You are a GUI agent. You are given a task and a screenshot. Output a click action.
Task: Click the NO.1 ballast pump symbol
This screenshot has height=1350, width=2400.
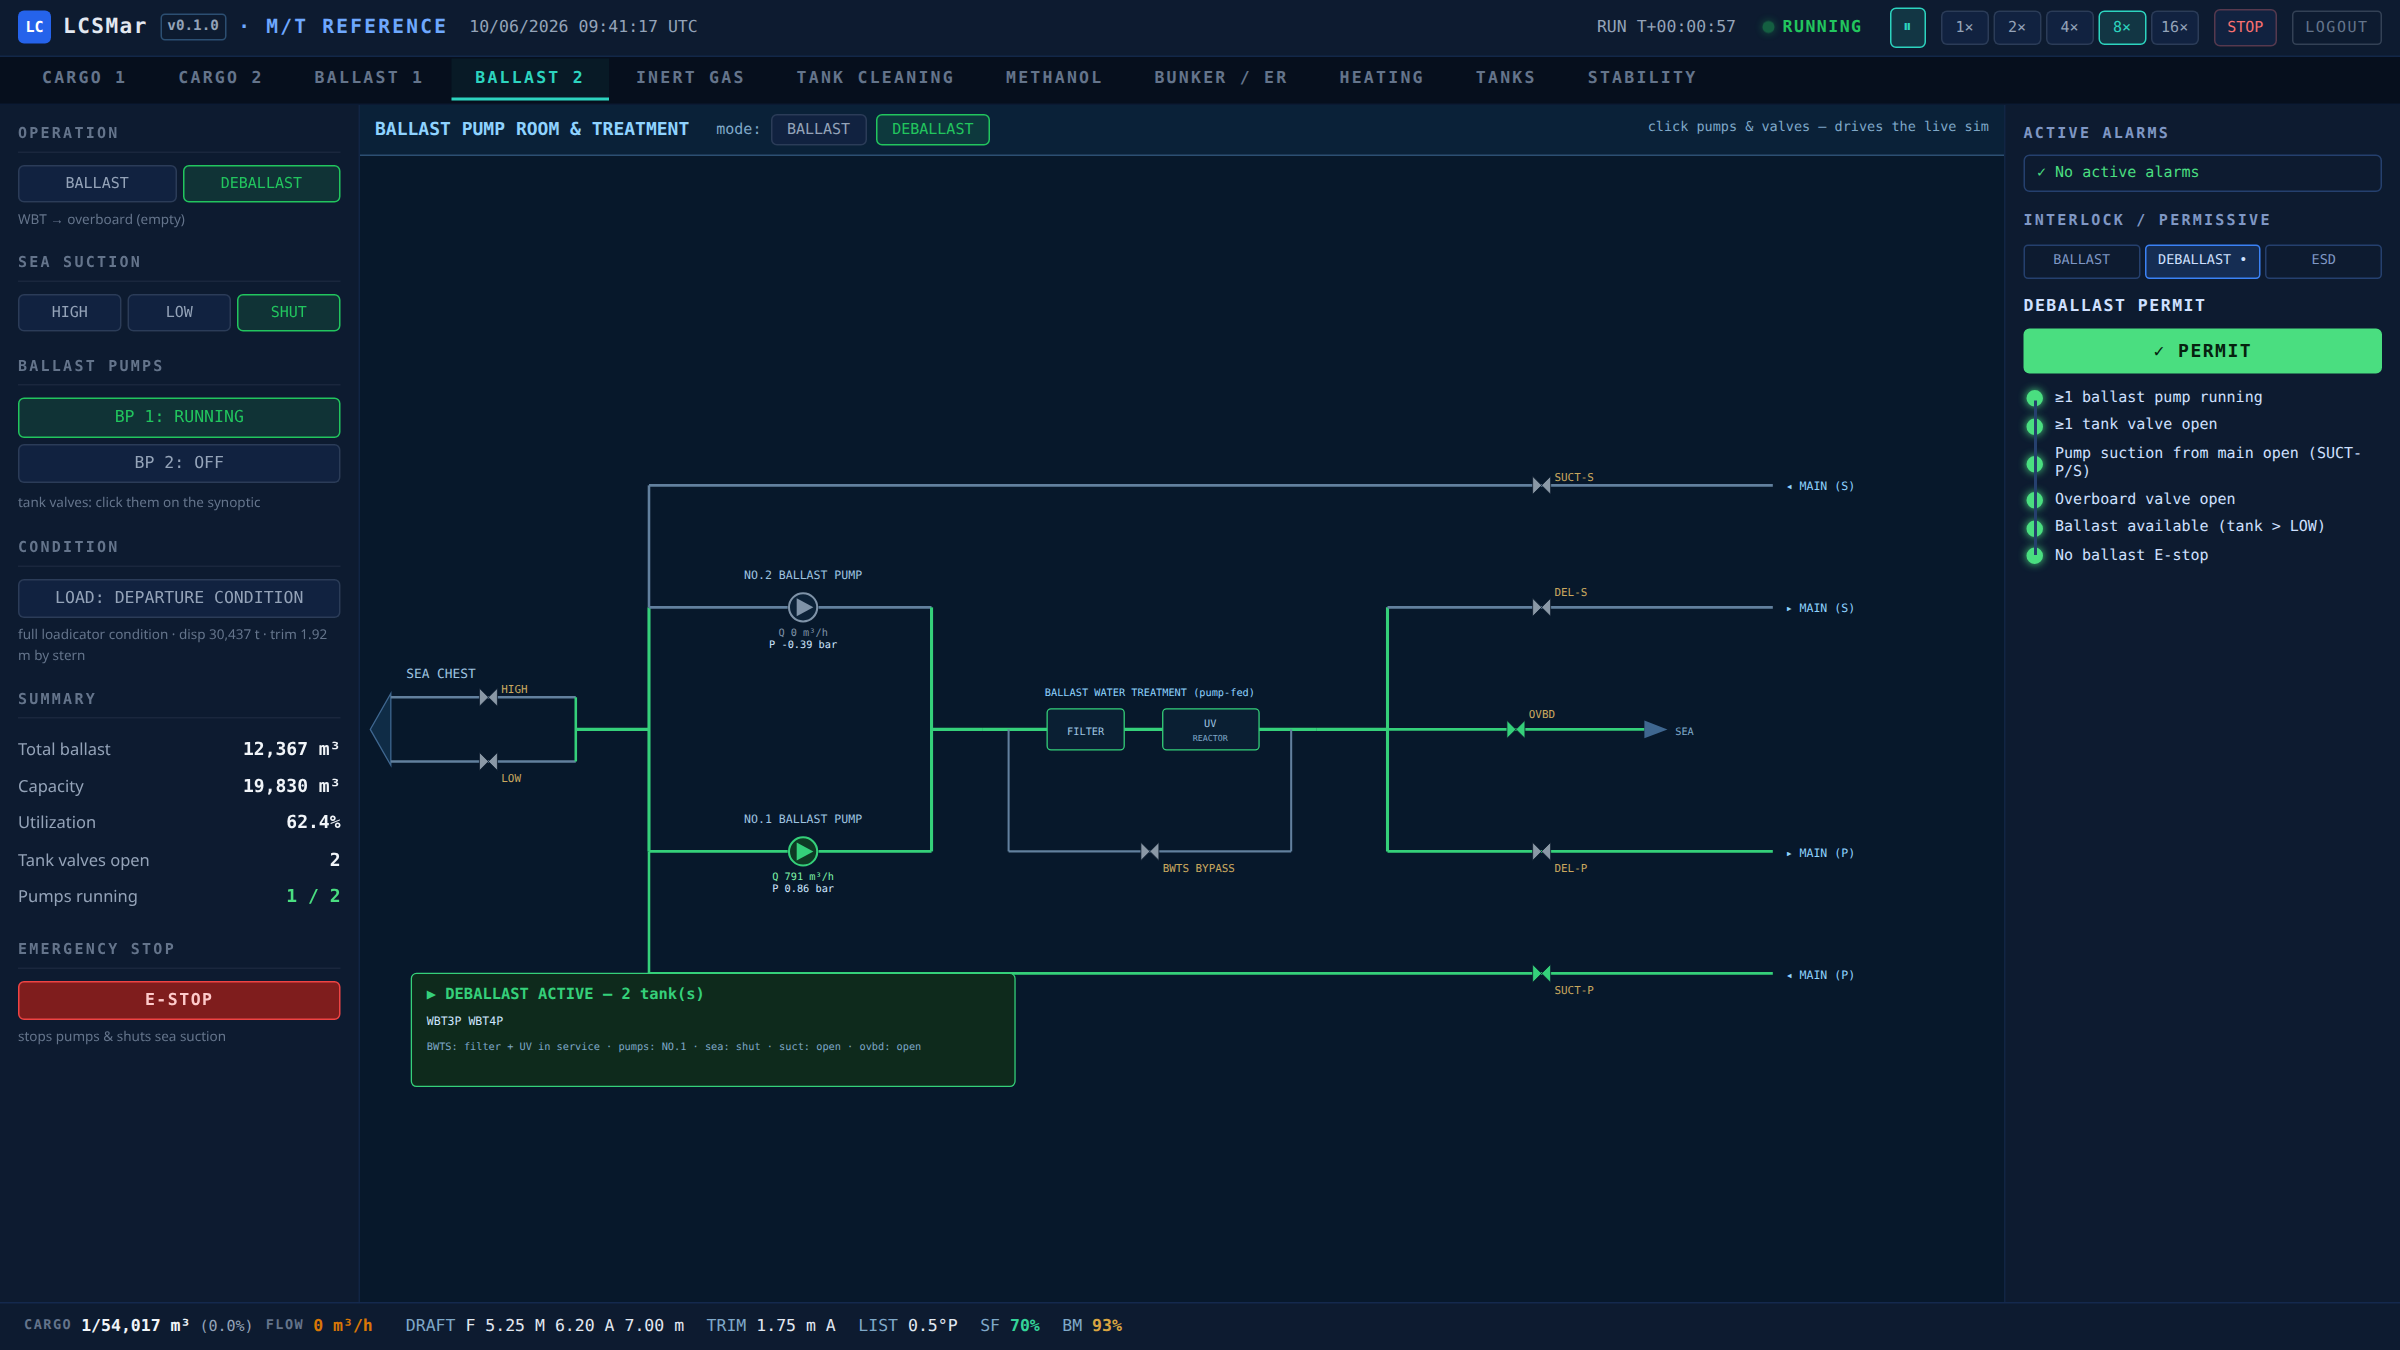(x=803, y=851)
